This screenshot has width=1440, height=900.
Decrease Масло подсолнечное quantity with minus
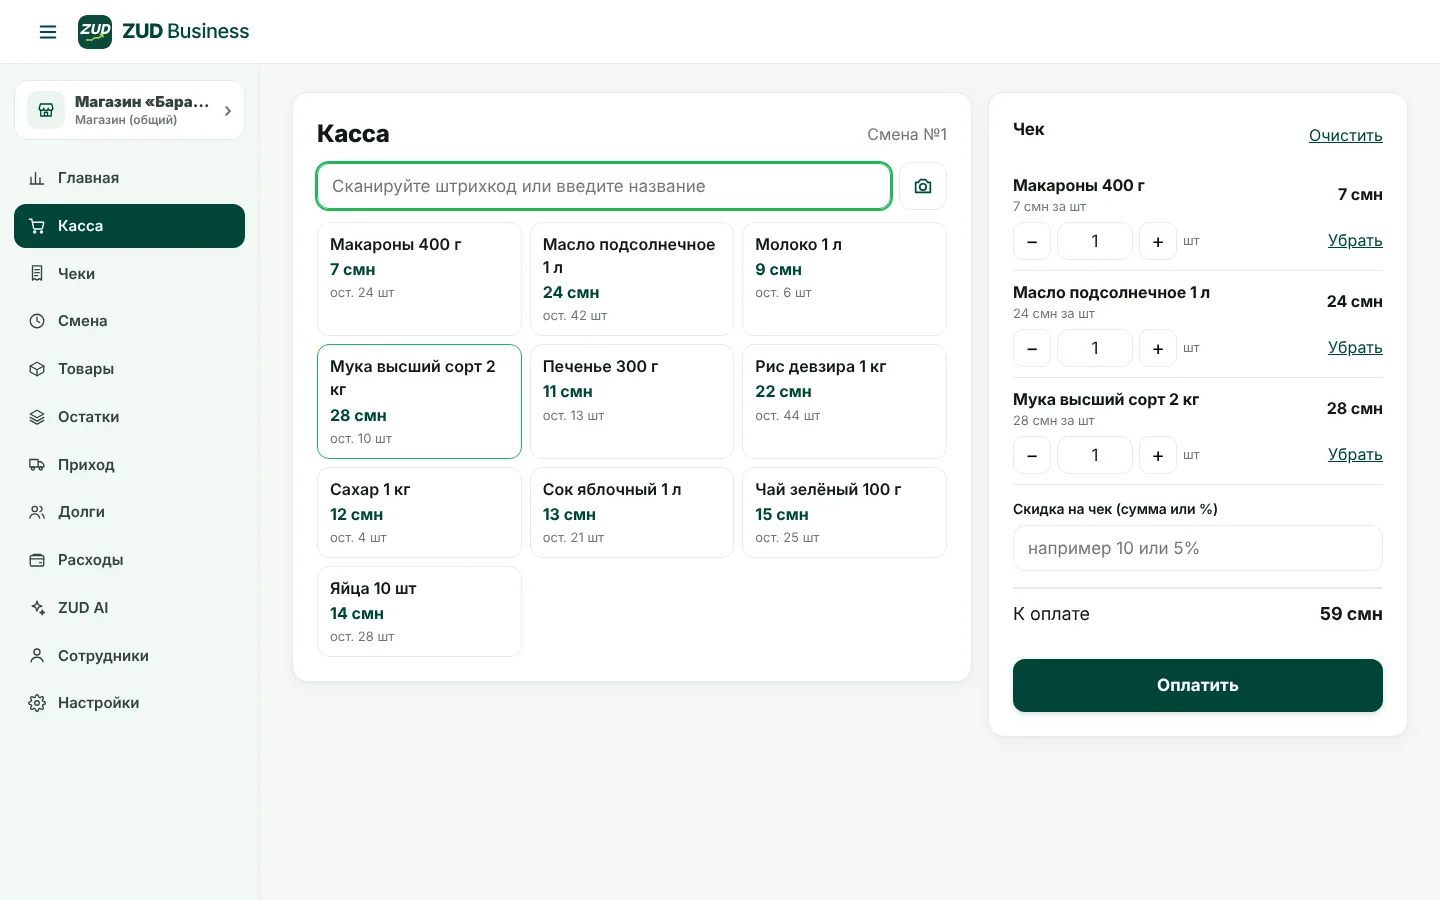[1032, 348]
